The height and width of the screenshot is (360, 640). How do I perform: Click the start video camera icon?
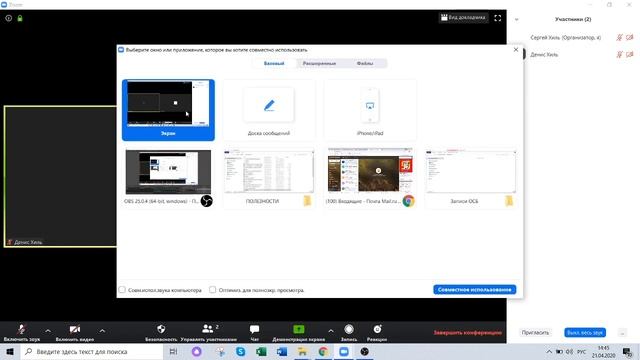75,329
